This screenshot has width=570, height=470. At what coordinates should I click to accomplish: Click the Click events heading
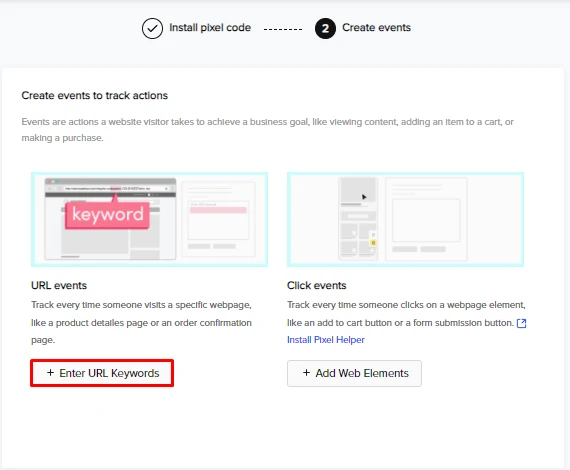[317, 286]
